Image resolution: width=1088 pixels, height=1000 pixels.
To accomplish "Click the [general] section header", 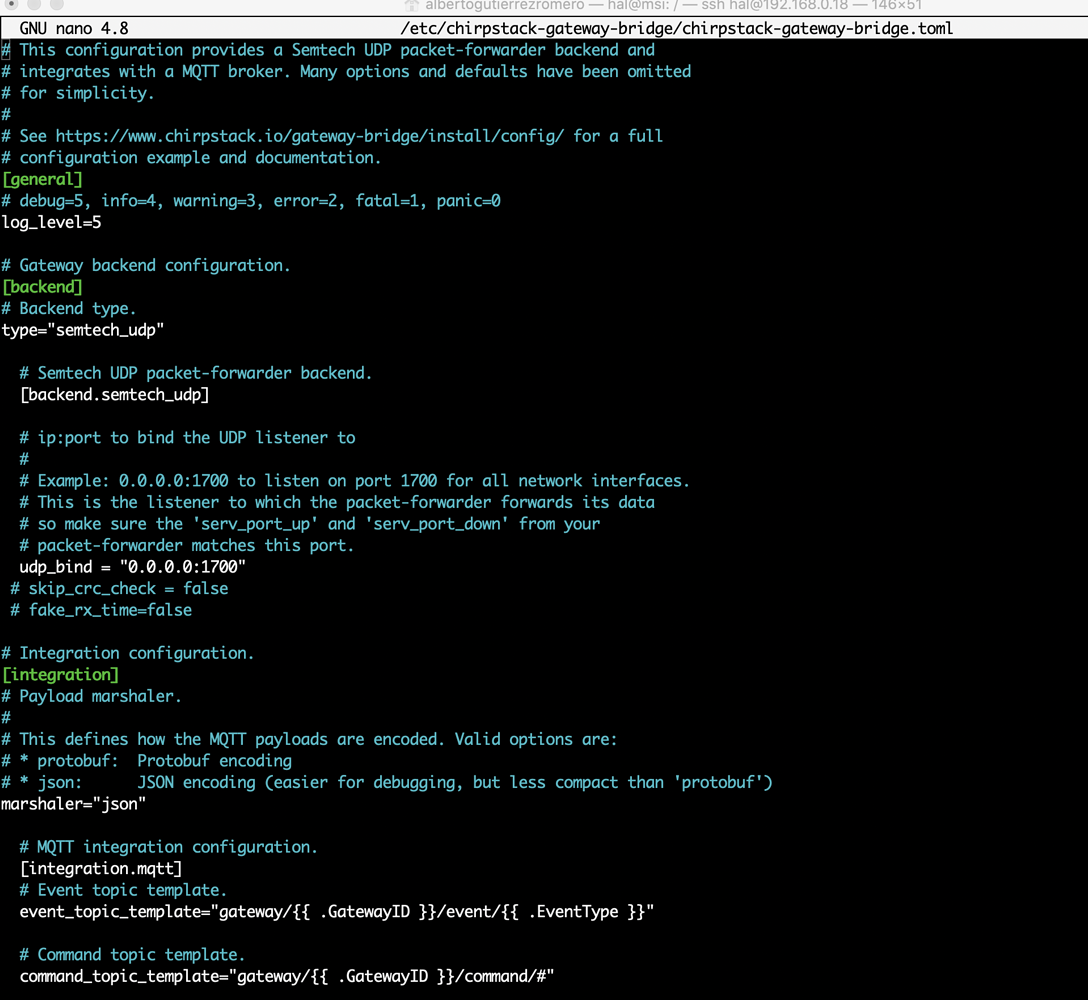I will pyautogui.click(x=42, y=178).
